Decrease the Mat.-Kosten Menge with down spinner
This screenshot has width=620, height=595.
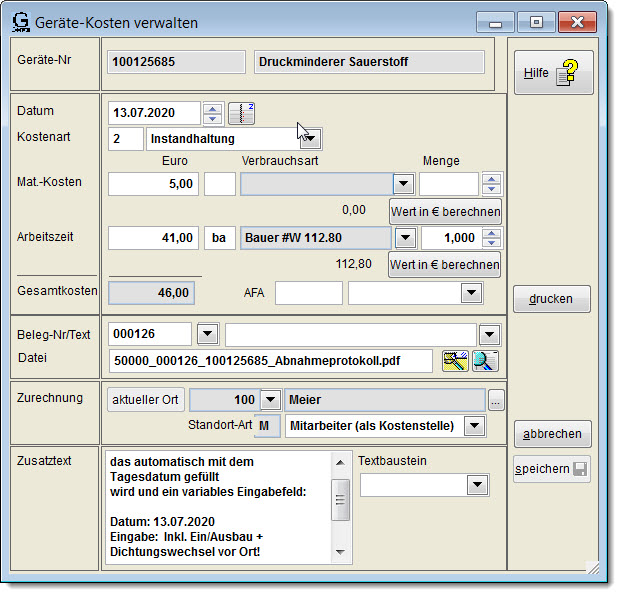(491, 189)
